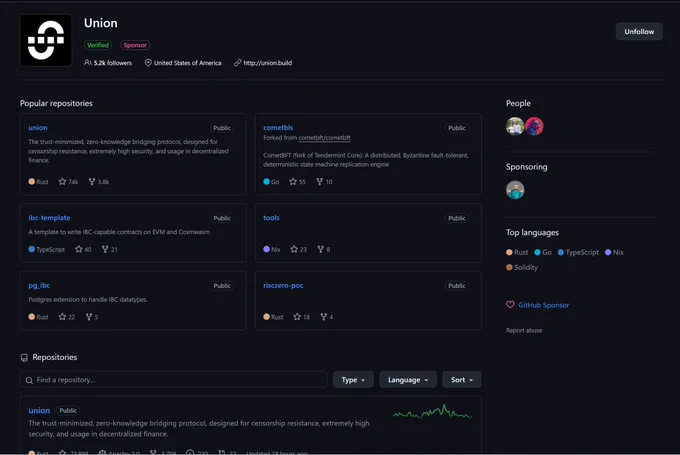Open the sponsored user's avatar under Sponsoring
The height and width of the screenshot is (455, 680).
pos(515,190)
